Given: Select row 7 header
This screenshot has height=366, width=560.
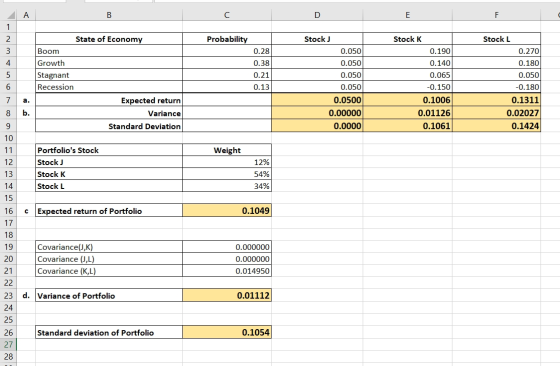Looking at the screenshot, I should point(9,100).
